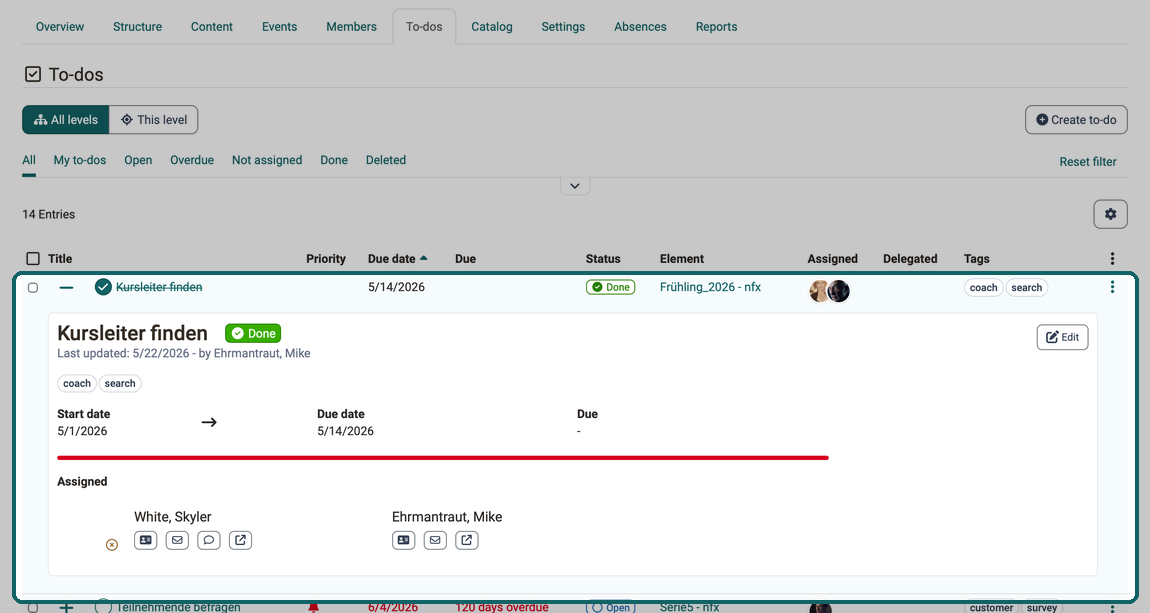The width and height of the screenshot is (1150, 613).
Task: Filter by Not assigned to-dos
Action: click(267, 160)
